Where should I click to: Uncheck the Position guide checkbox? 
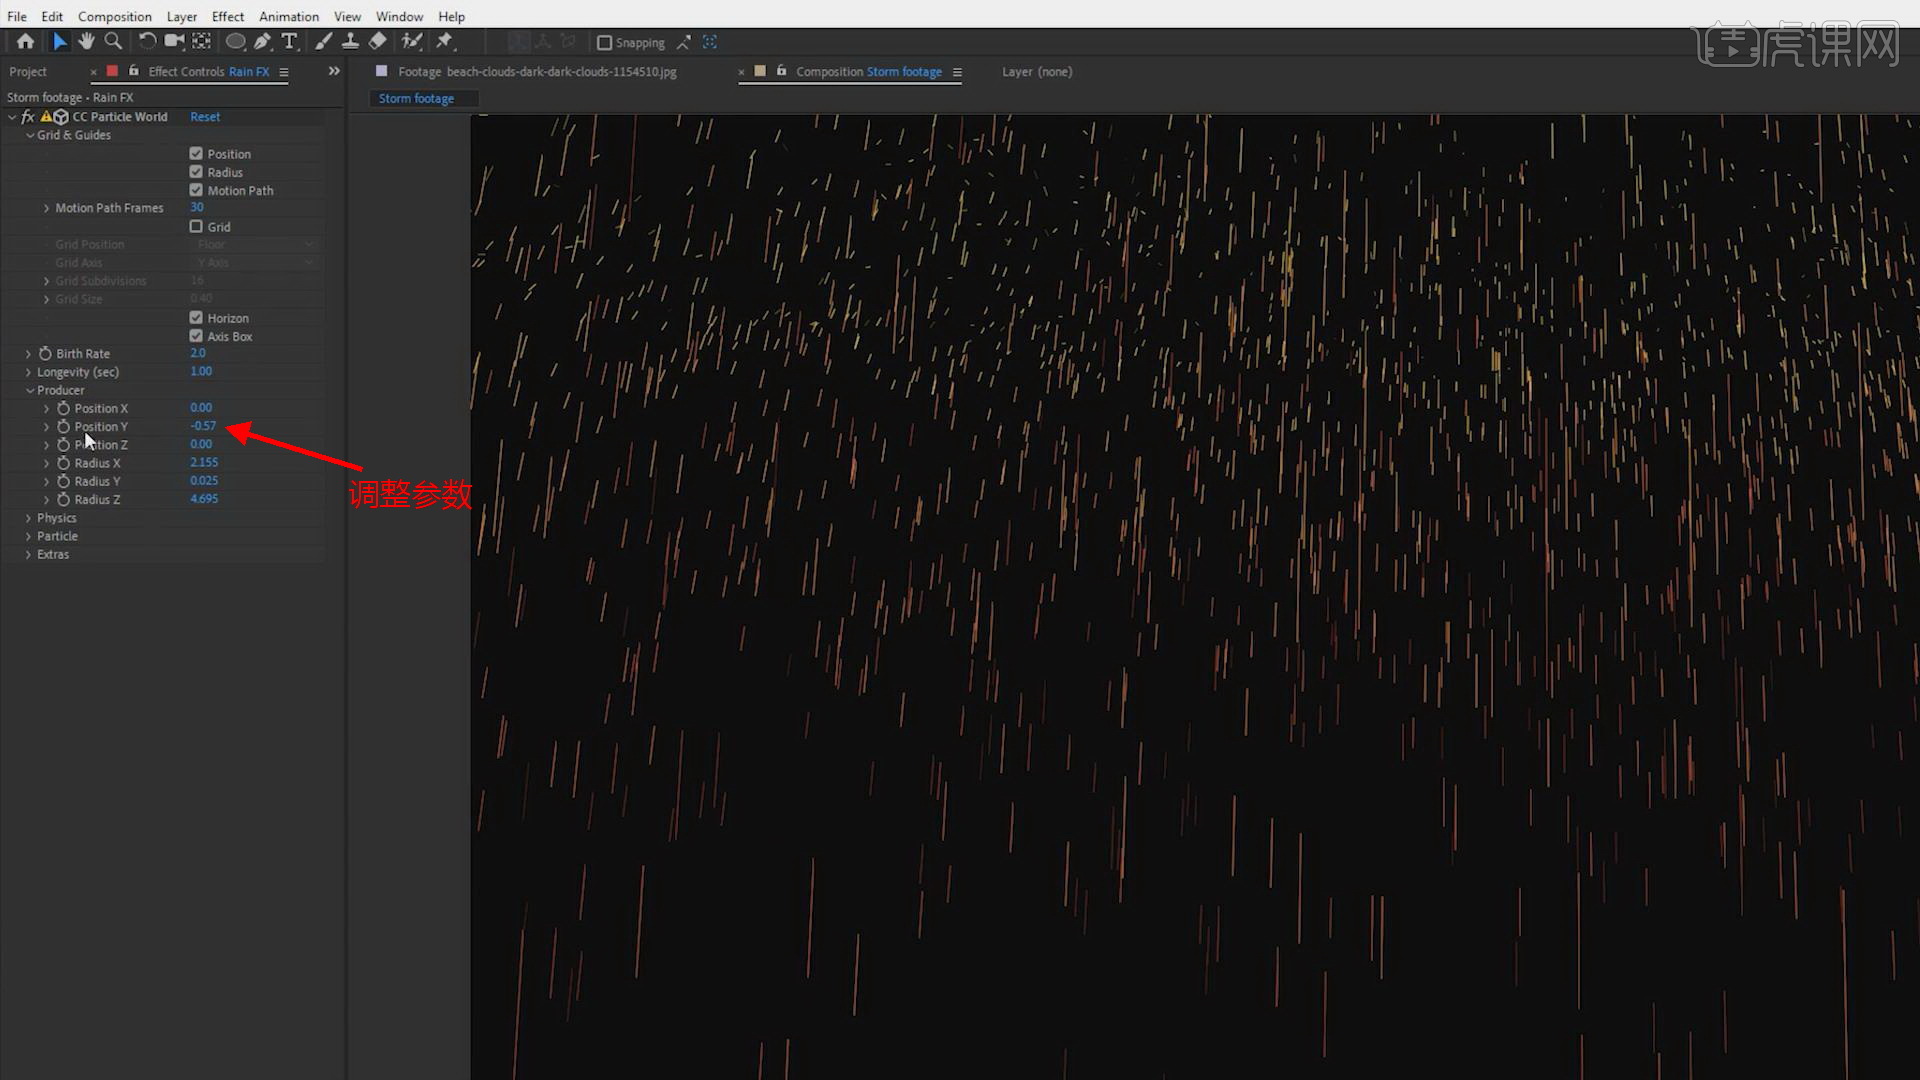(196, 154)
